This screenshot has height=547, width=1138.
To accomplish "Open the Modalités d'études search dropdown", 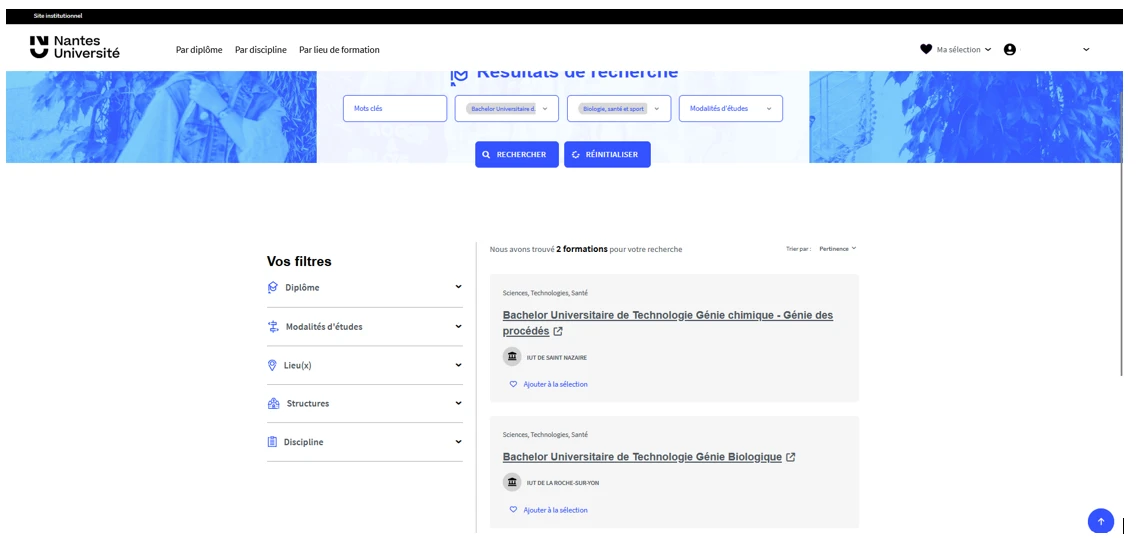I will point(731,109).
